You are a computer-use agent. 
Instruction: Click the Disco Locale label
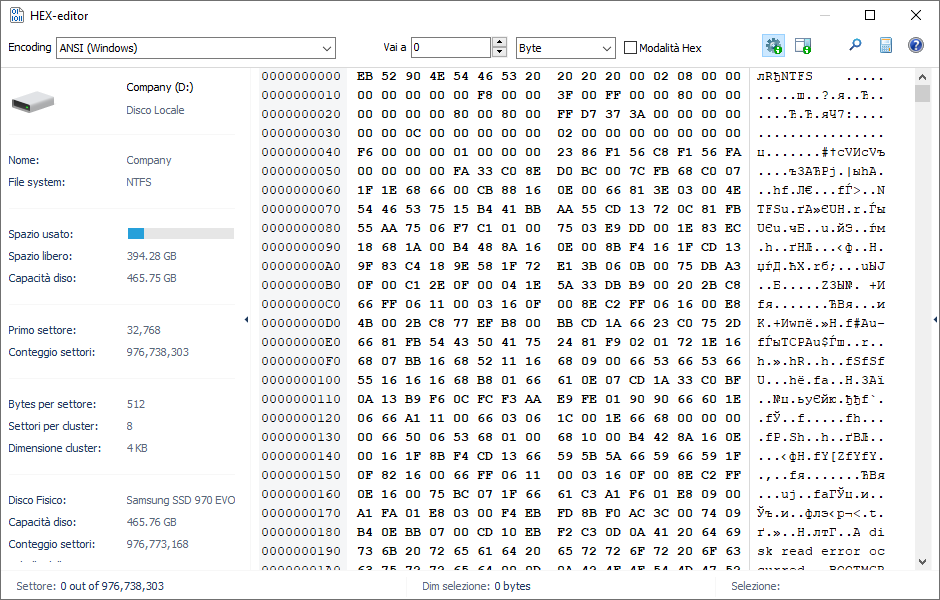155,110
